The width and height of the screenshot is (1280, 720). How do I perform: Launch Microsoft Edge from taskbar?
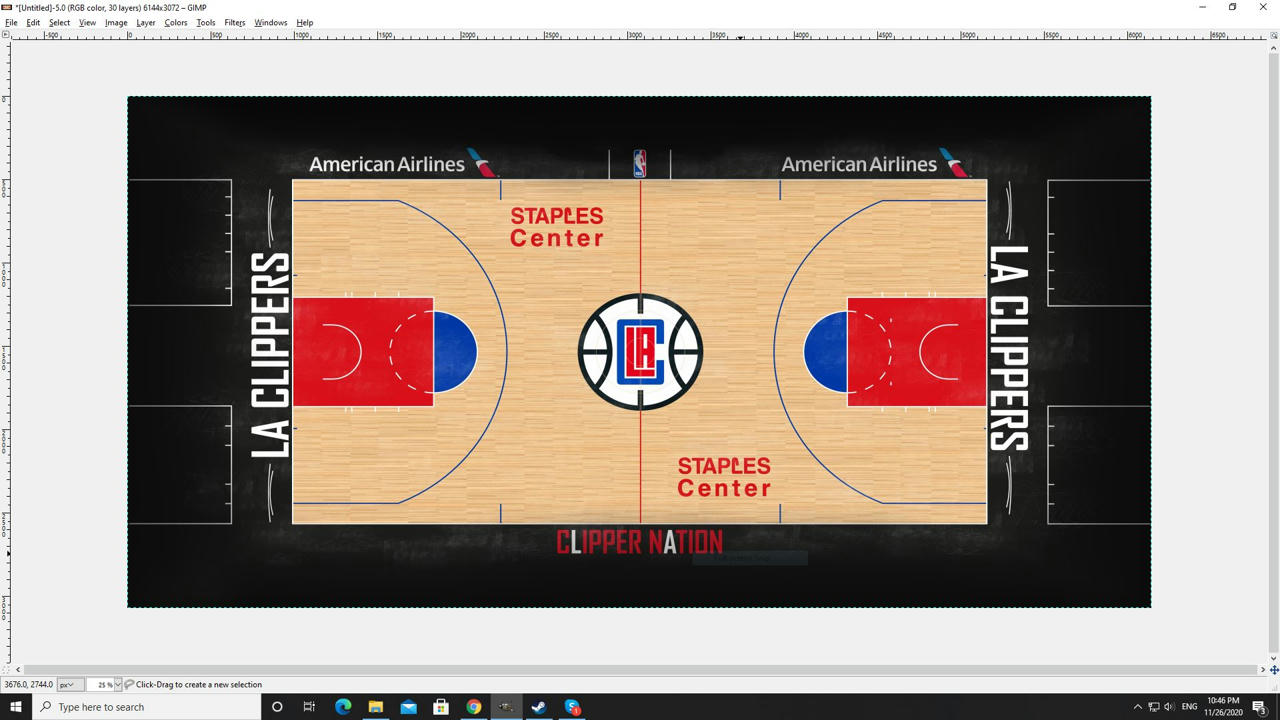(343, 707)
